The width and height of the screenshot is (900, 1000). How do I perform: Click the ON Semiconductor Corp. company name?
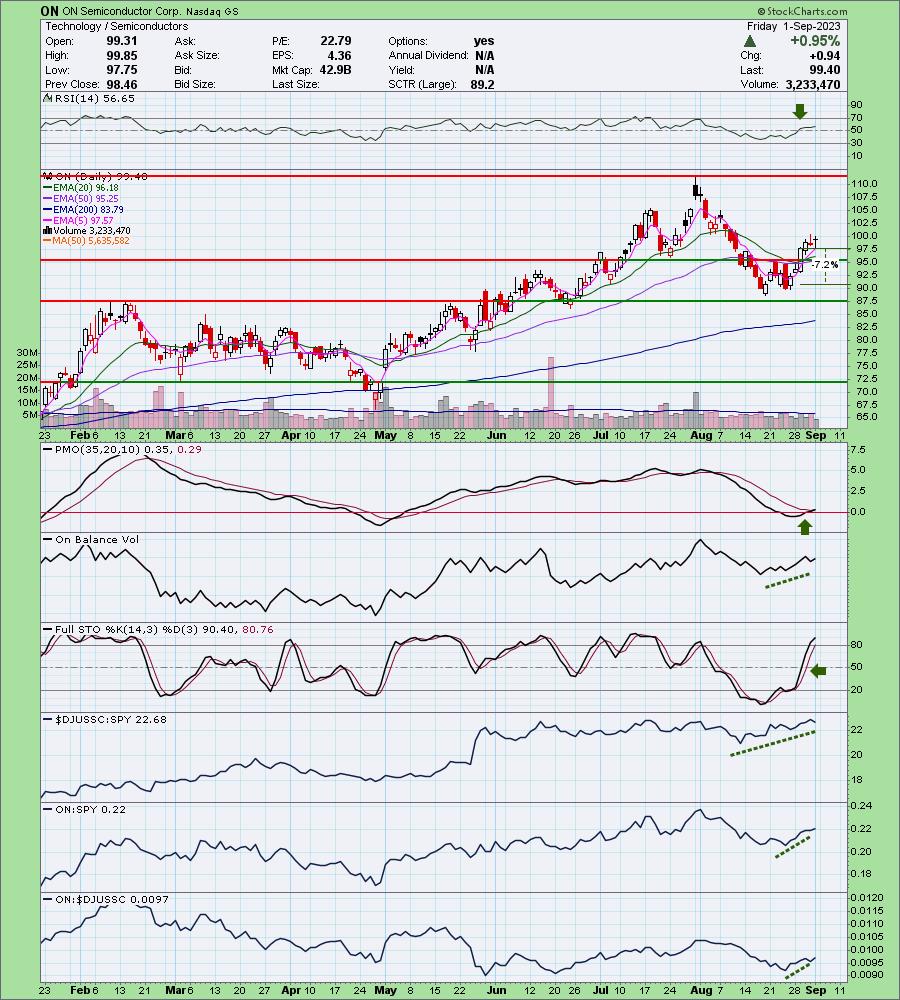[121, 11]
